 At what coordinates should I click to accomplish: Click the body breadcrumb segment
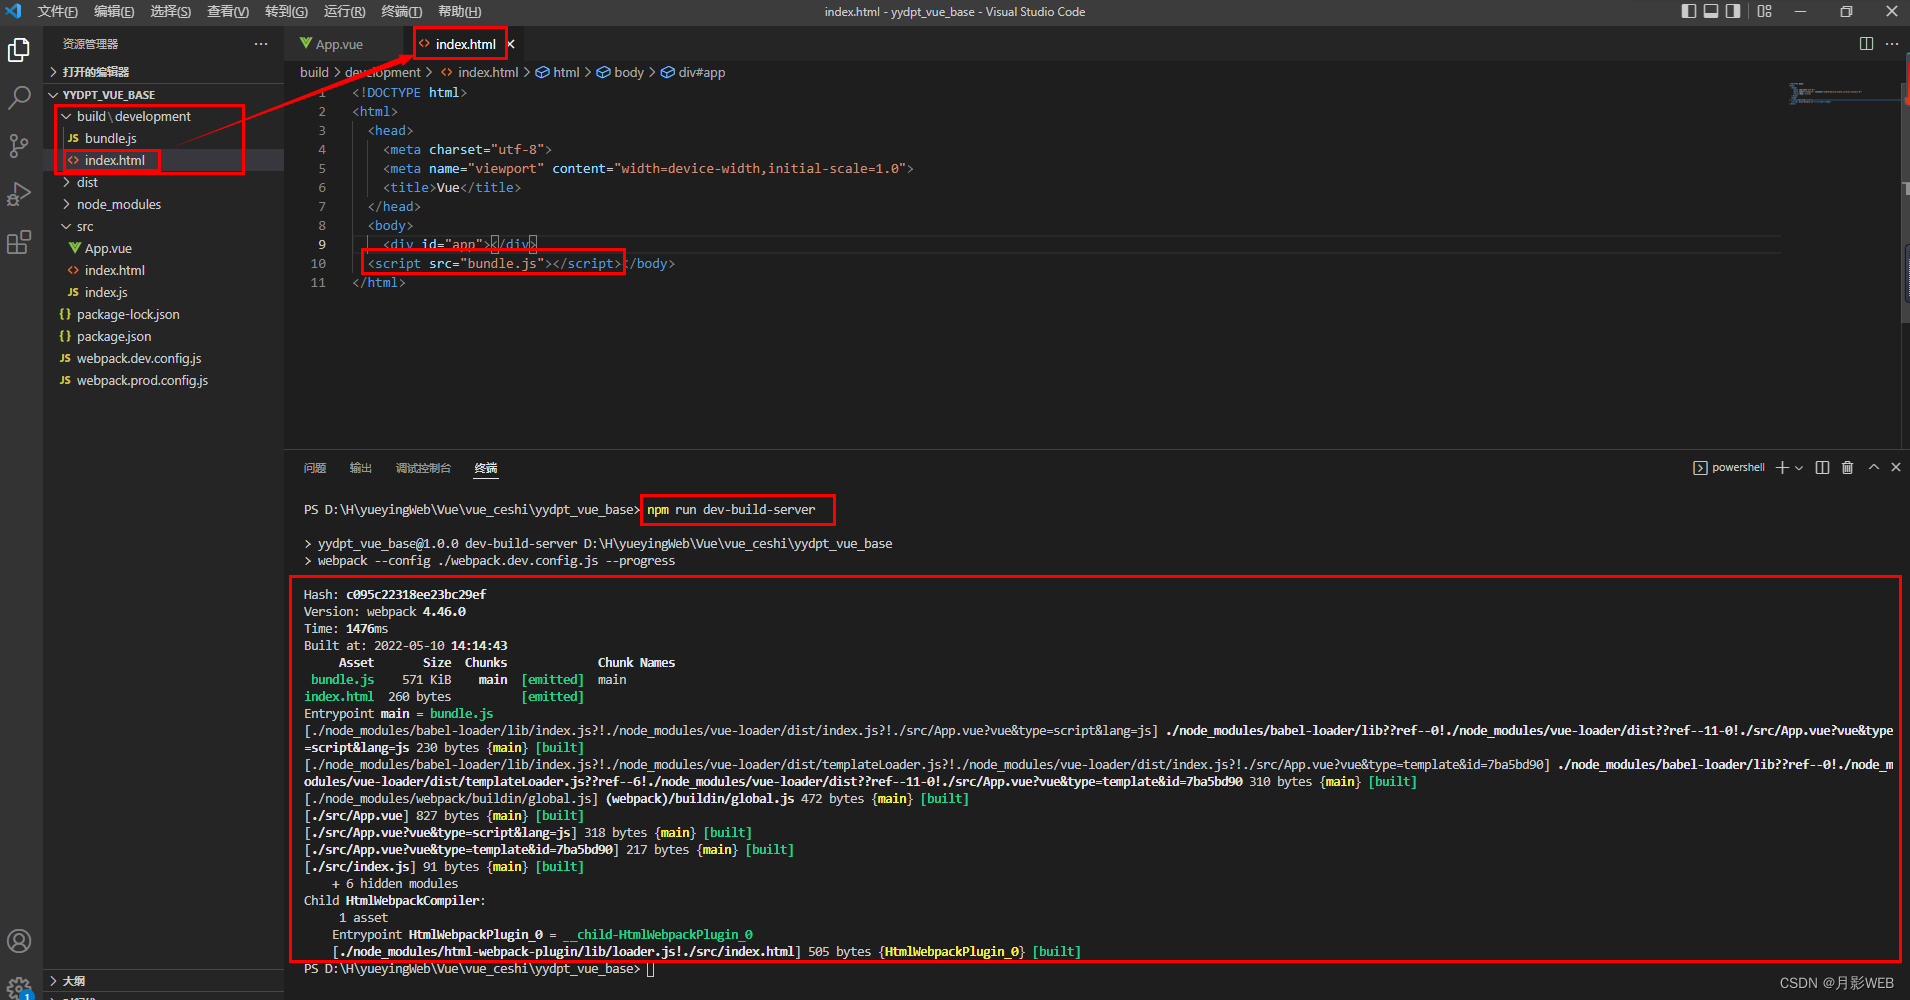pos(620,72)
